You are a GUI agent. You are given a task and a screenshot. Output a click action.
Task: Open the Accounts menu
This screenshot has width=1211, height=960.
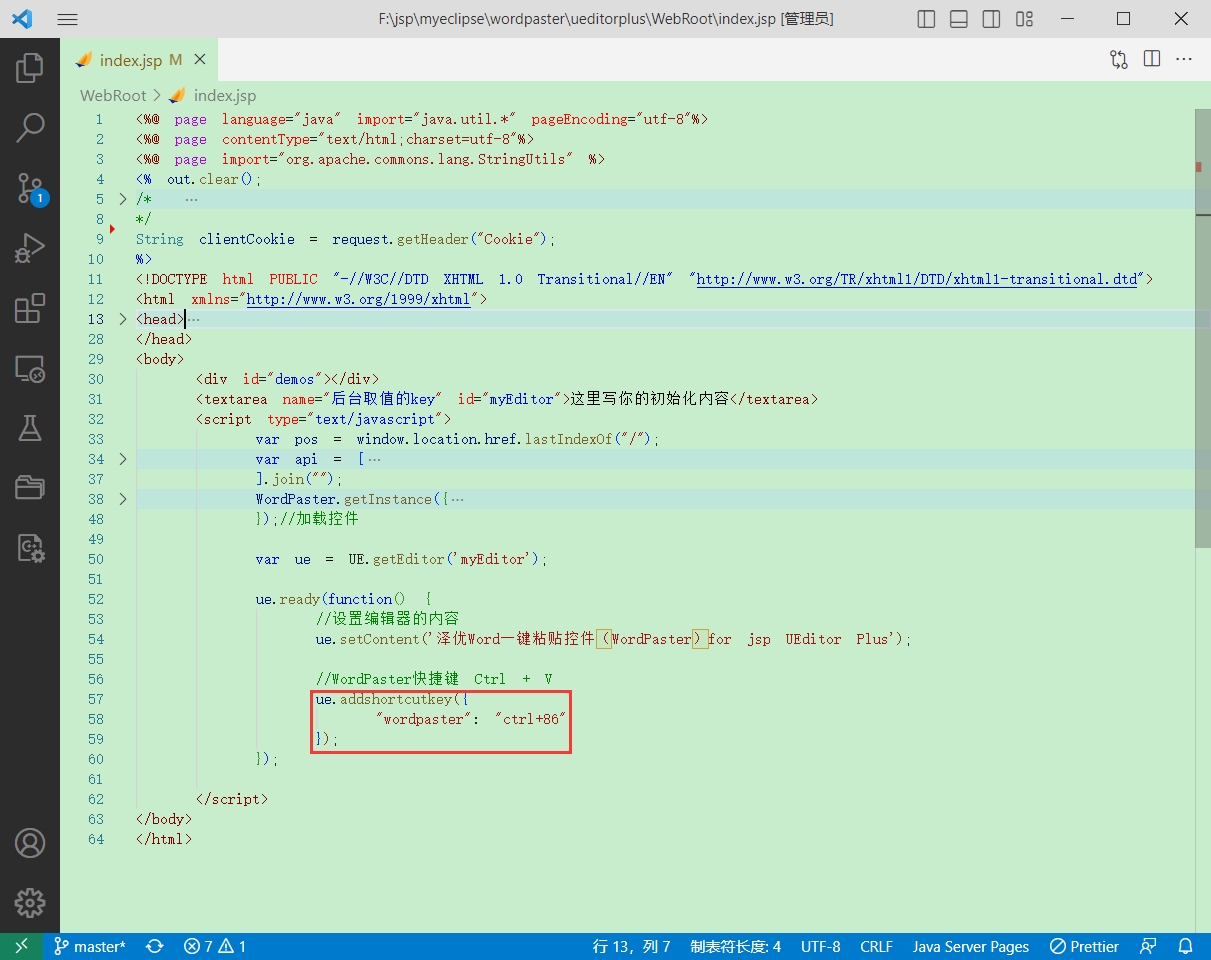30,843
